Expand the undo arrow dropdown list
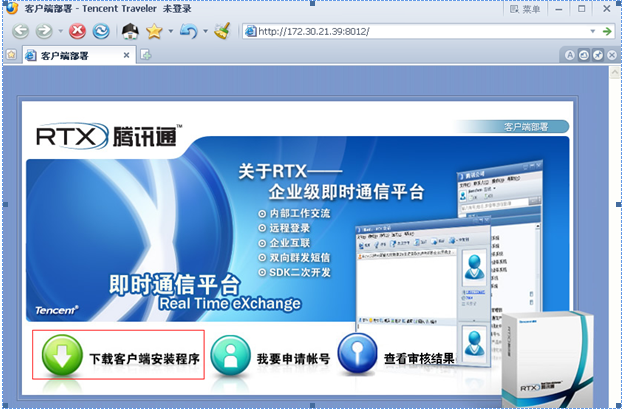 coord(204,32)
